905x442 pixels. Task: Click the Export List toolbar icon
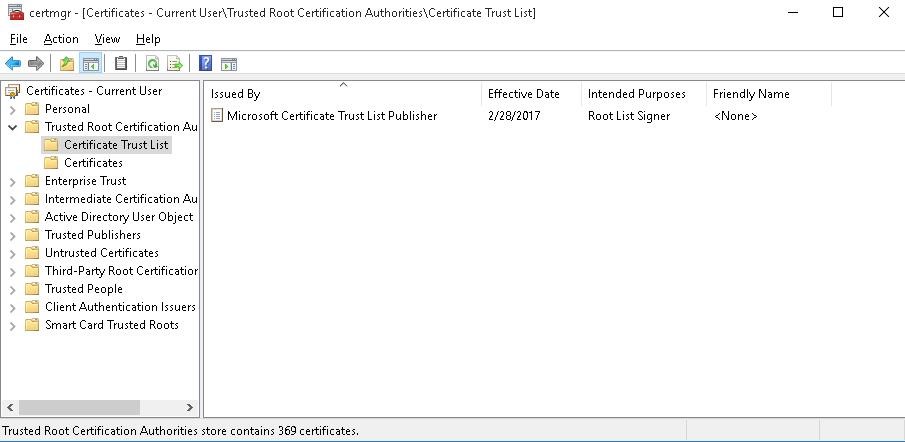coord(175,64)
